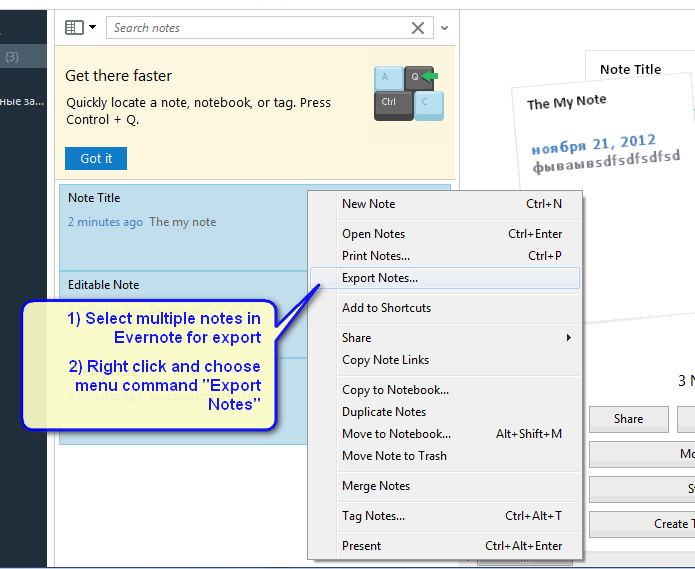Choose Copy Note Links menu entry
Viewport: 695px width, 569px height.
tap(445, 360)
